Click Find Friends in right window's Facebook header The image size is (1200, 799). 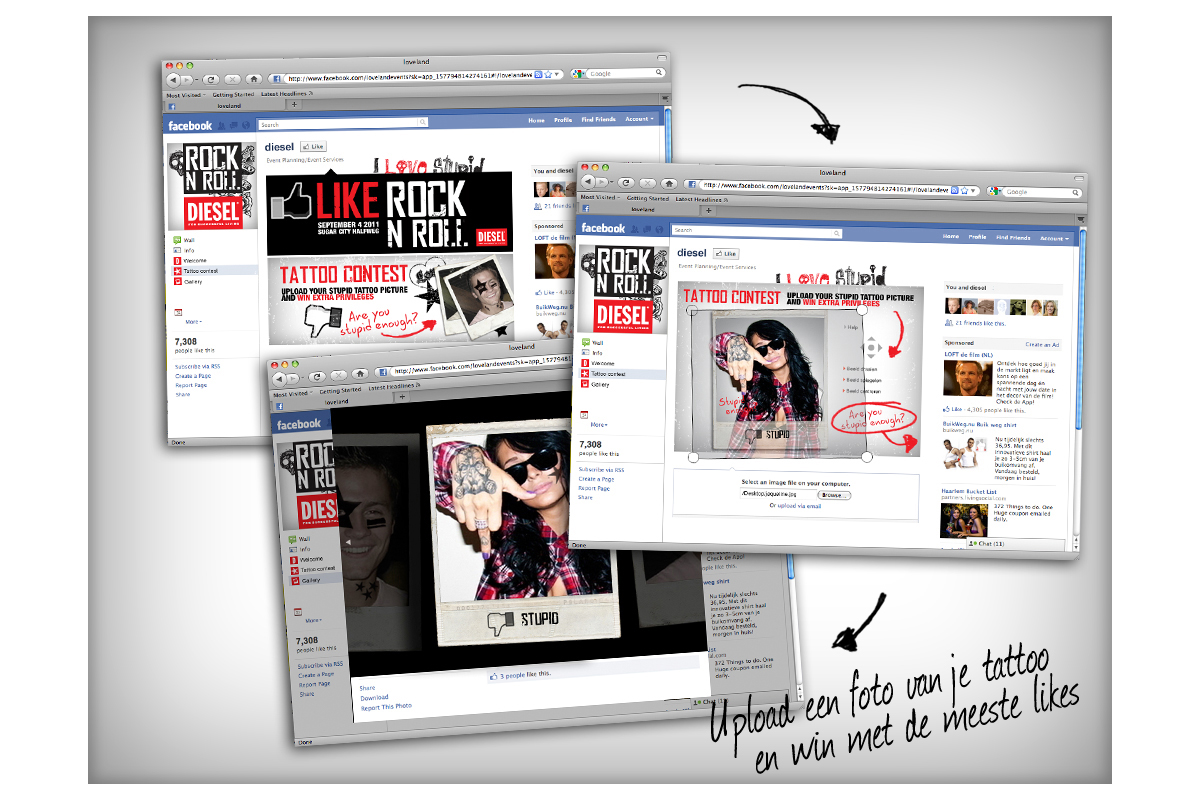(1012, 238)
